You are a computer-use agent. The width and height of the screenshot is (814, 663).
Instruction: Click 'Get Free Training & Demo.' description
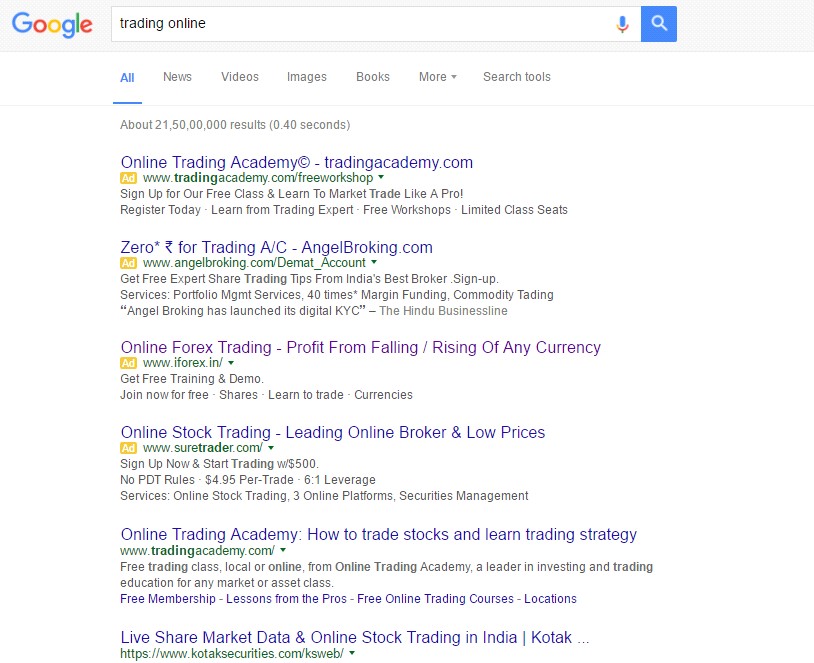point(192,379)
